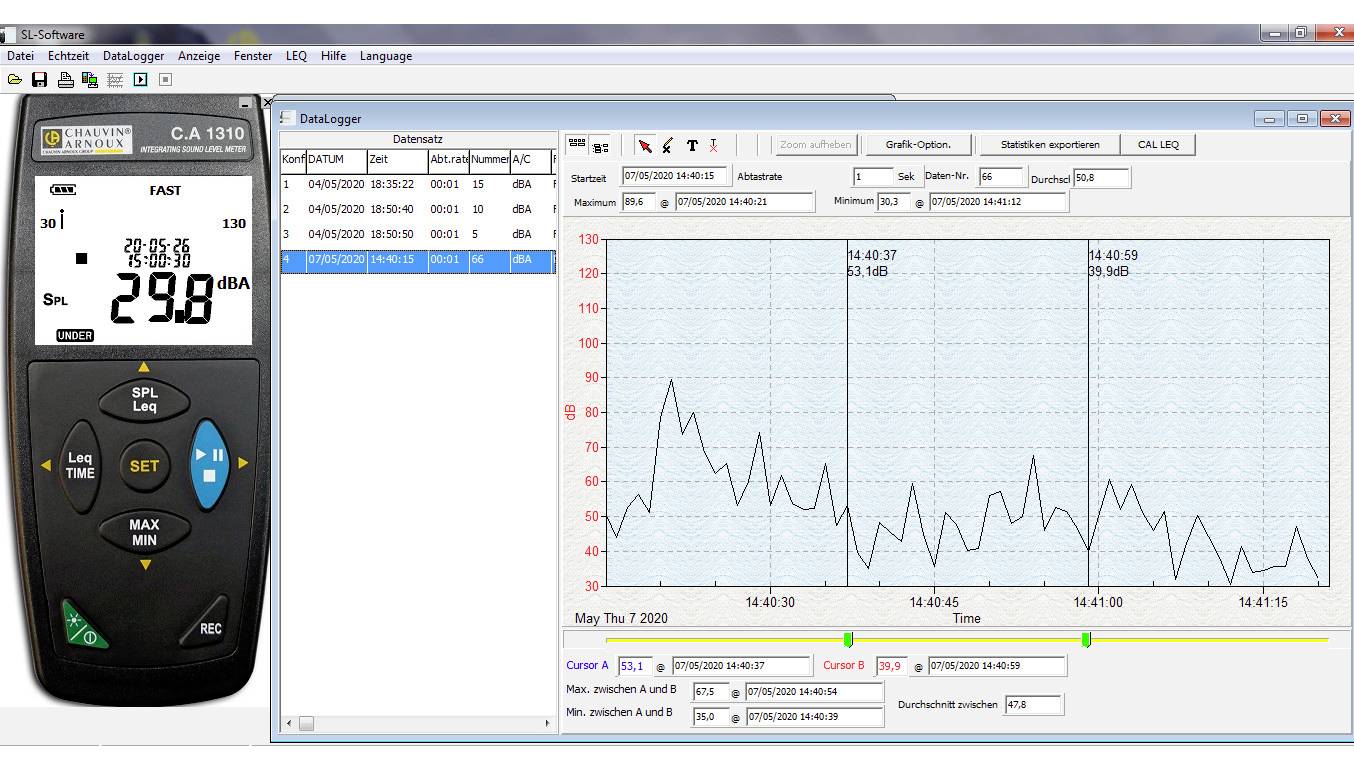1354x762 pixels.
Task: Download data from the sound level meter
Action: click(x=90, y=79)
